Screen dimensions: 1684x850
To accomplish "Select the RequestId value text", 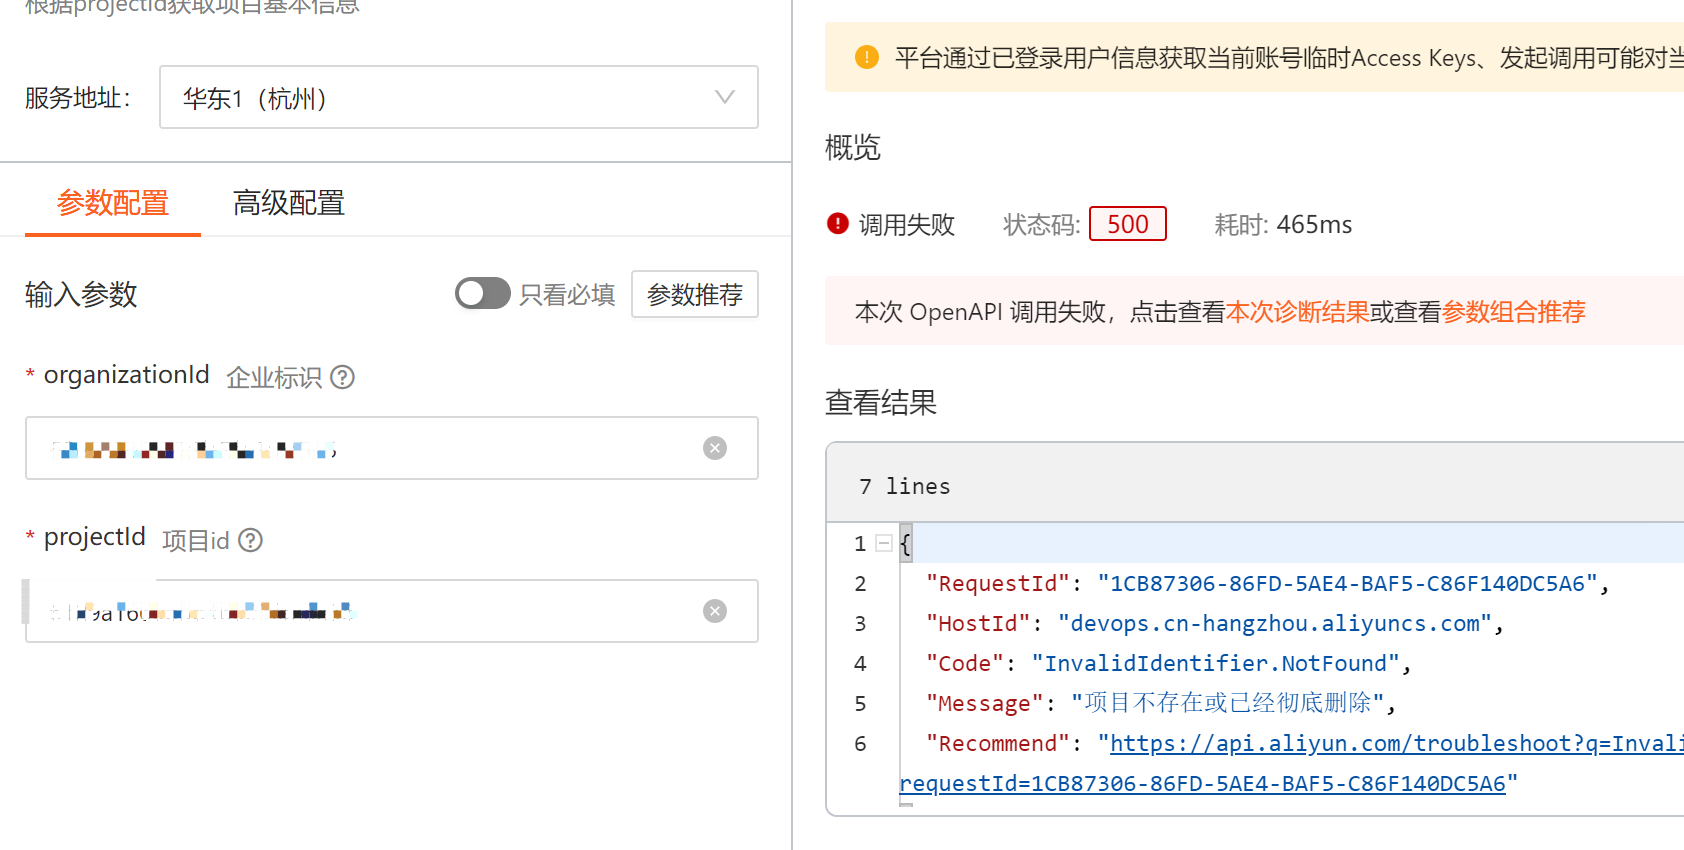I will [1347, 583].
